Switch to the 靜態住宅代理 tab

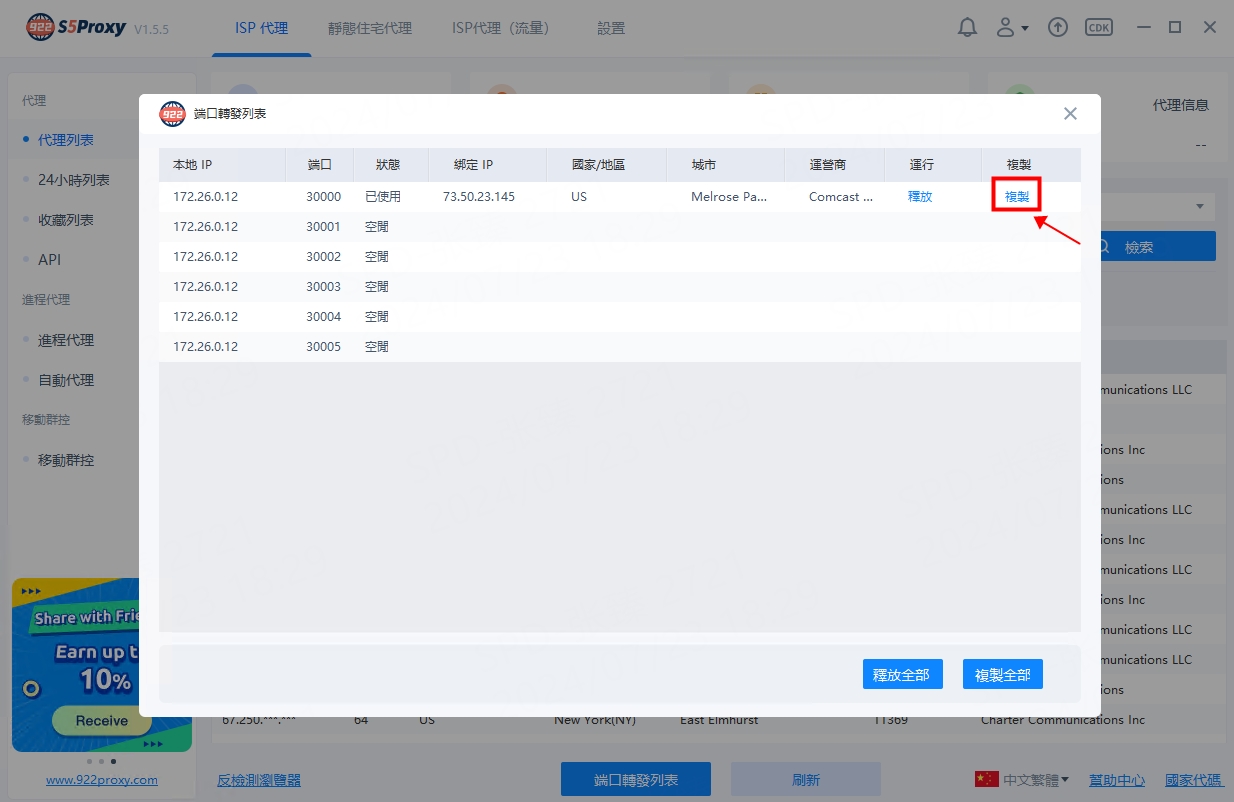(369, 28)
